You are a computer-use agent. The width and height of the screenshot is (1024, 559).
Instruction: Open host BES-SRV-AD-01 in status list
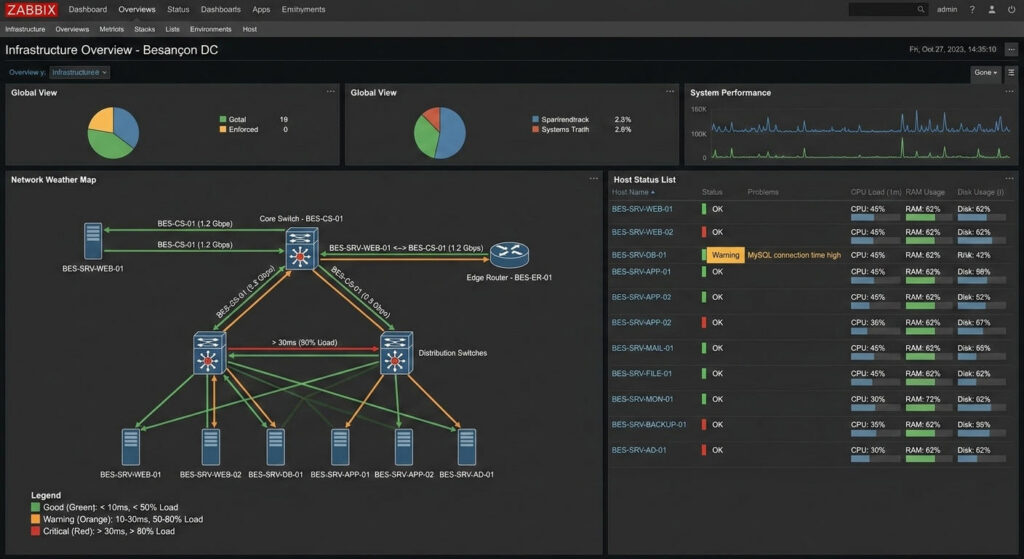[639, 450]
